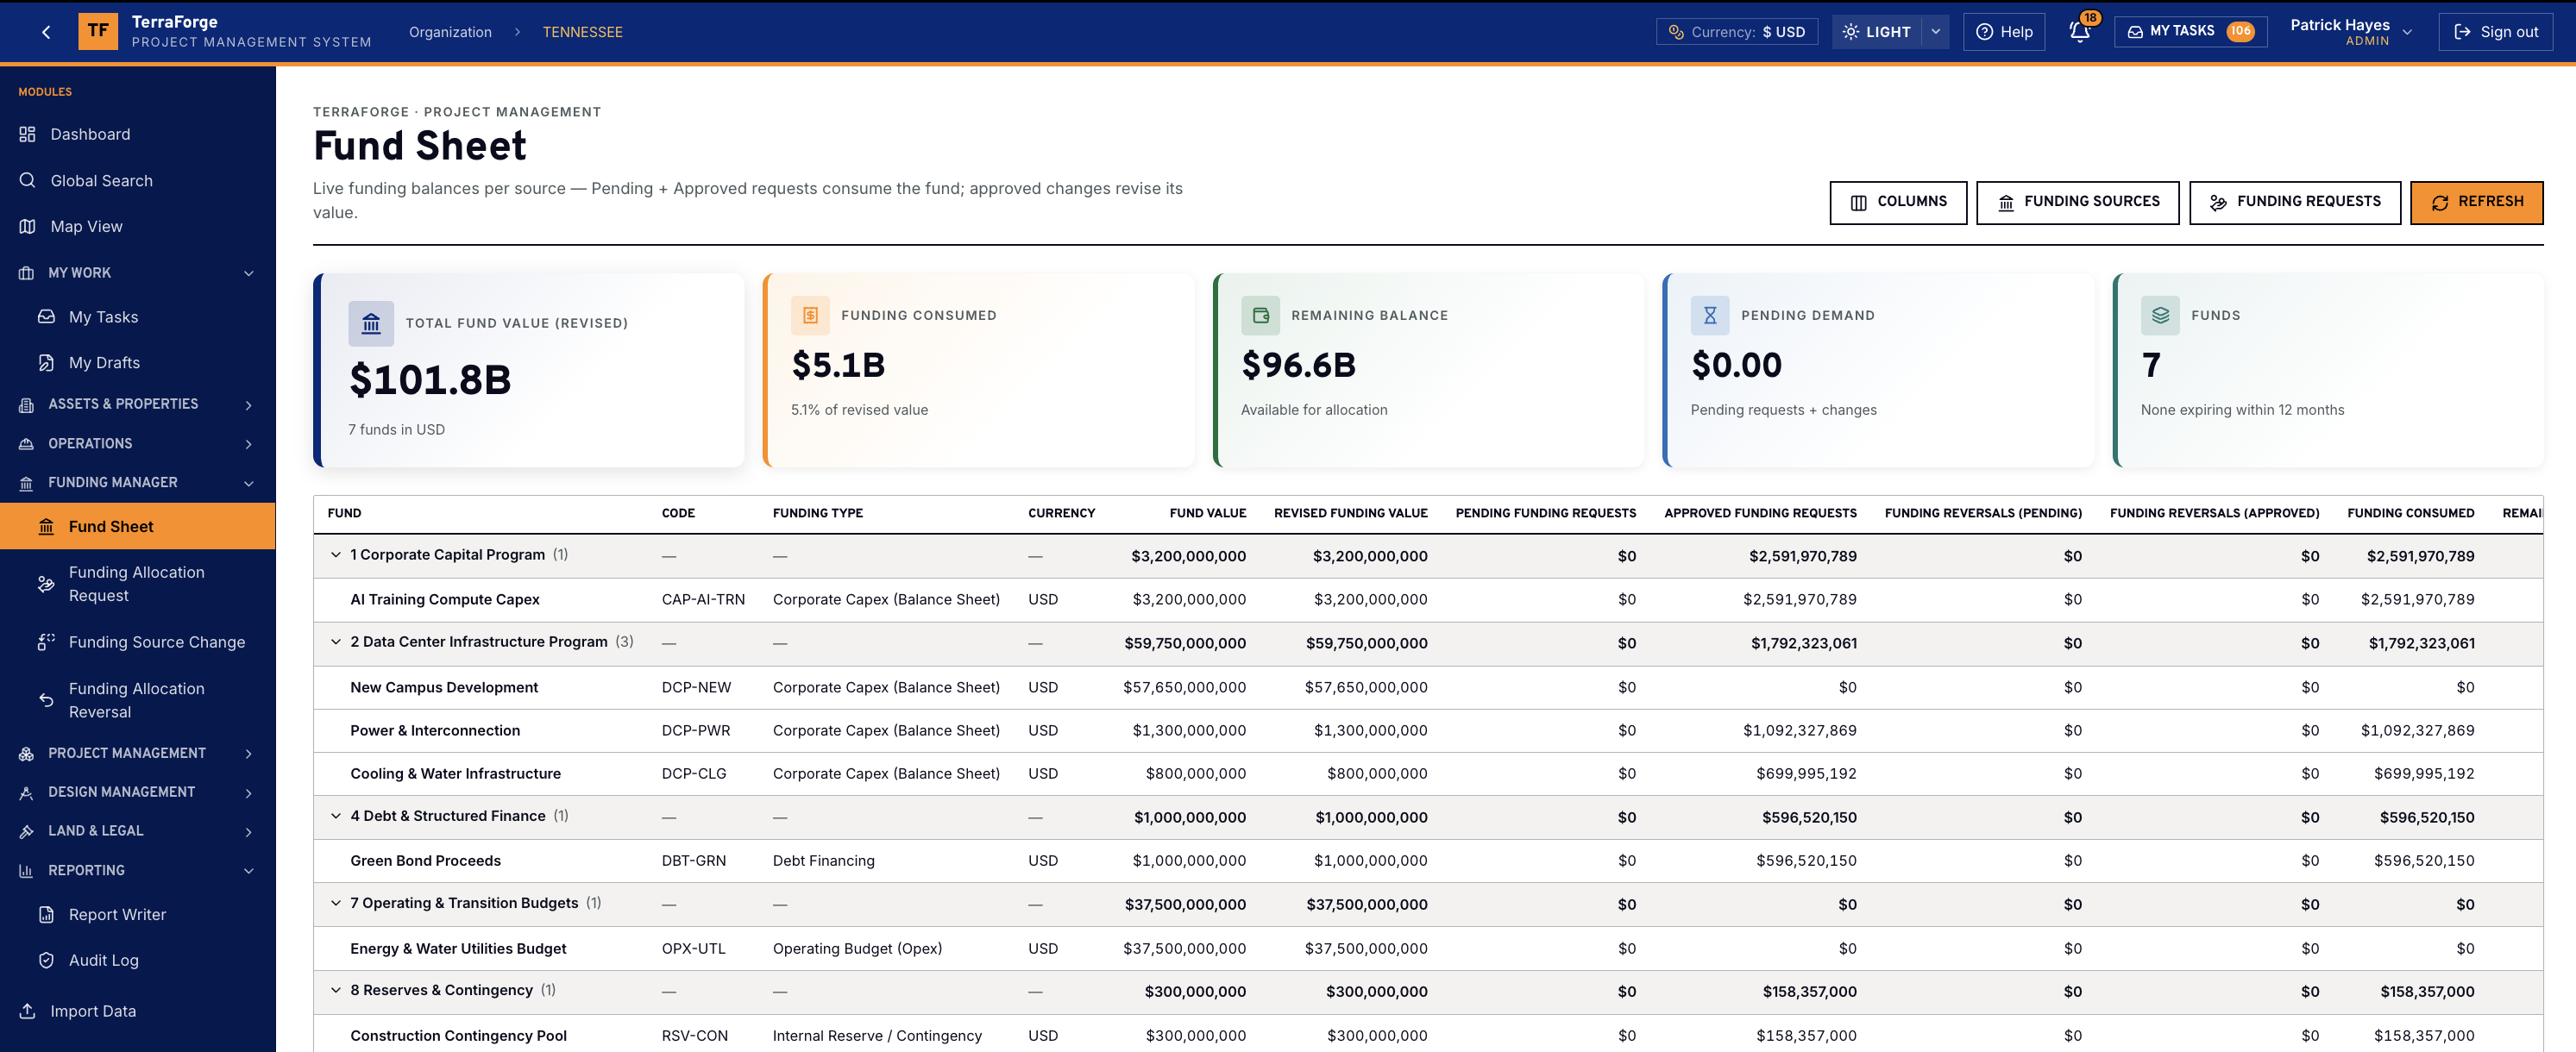This screenshot has height=1052, width=2576.
Task: Toggle the LIGHT theme button
Action: 1877,32
